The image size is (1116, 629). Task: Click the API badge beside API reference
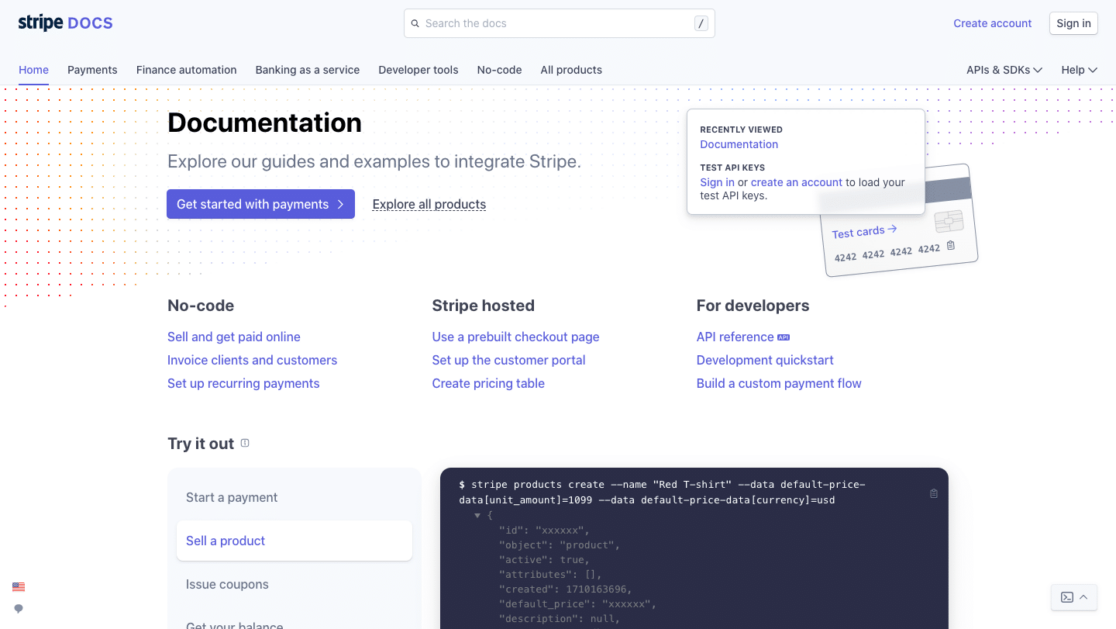click(784, 337)
